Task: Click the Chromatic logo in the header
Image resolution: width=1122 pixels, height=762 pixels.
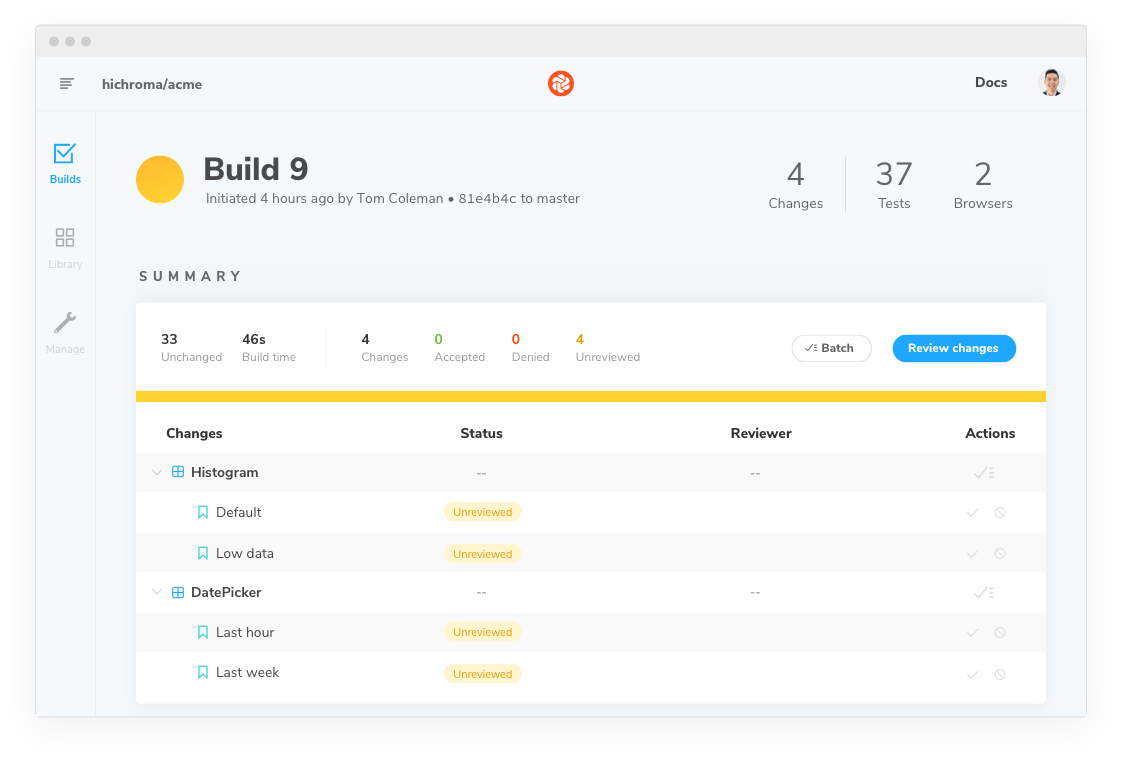Action: [561, 84]
